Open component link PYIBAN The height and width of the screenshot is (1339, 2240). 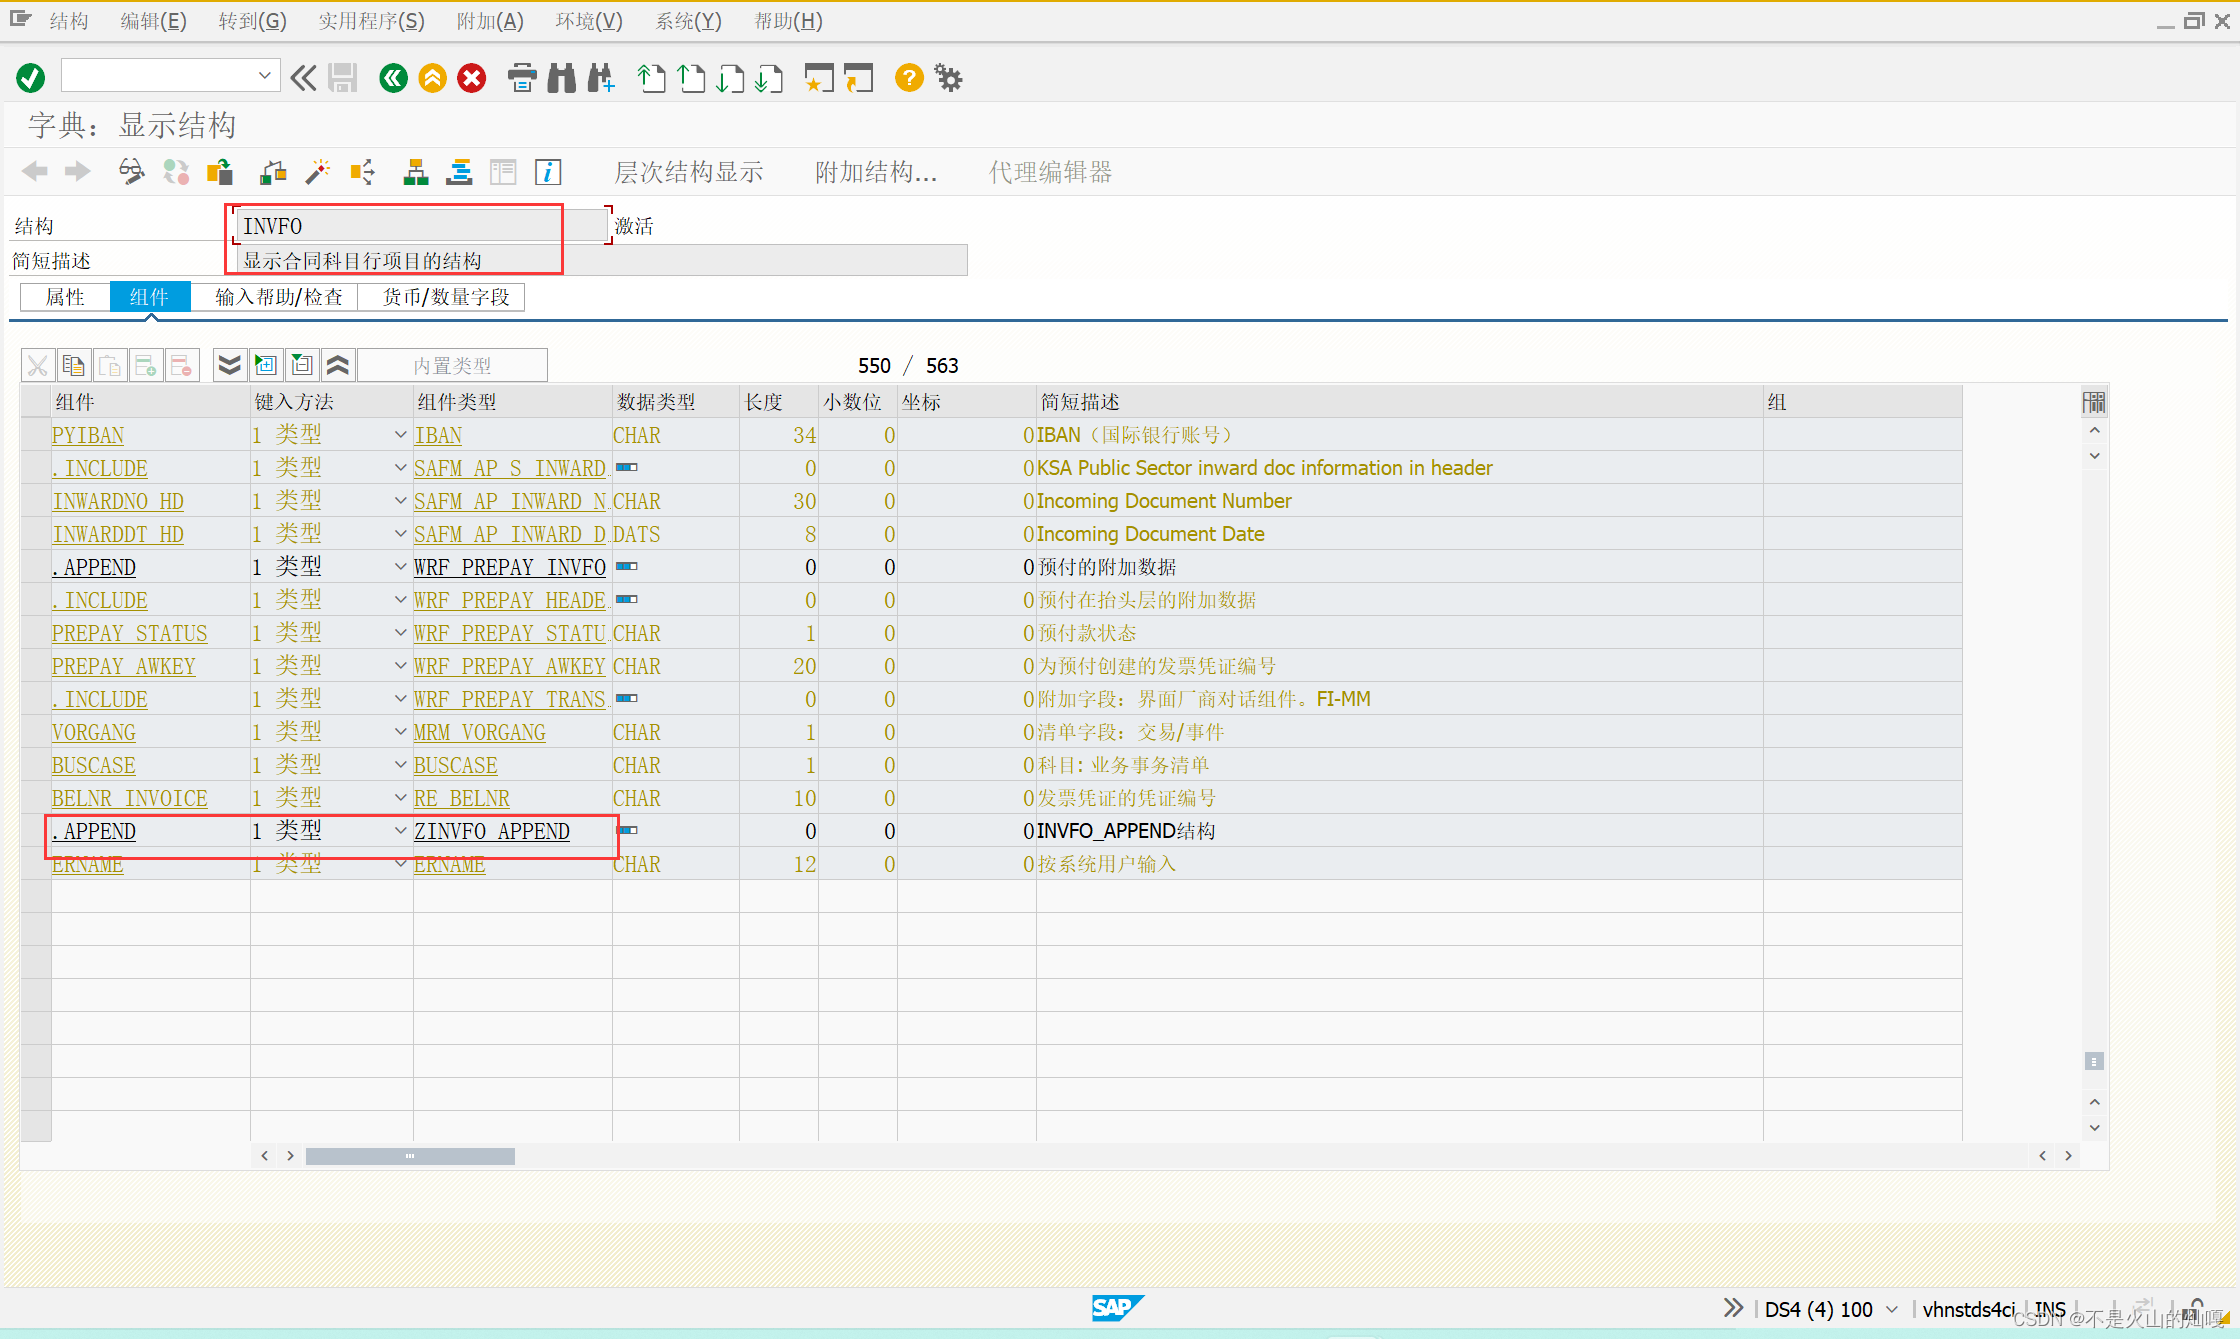pos(88,435)
